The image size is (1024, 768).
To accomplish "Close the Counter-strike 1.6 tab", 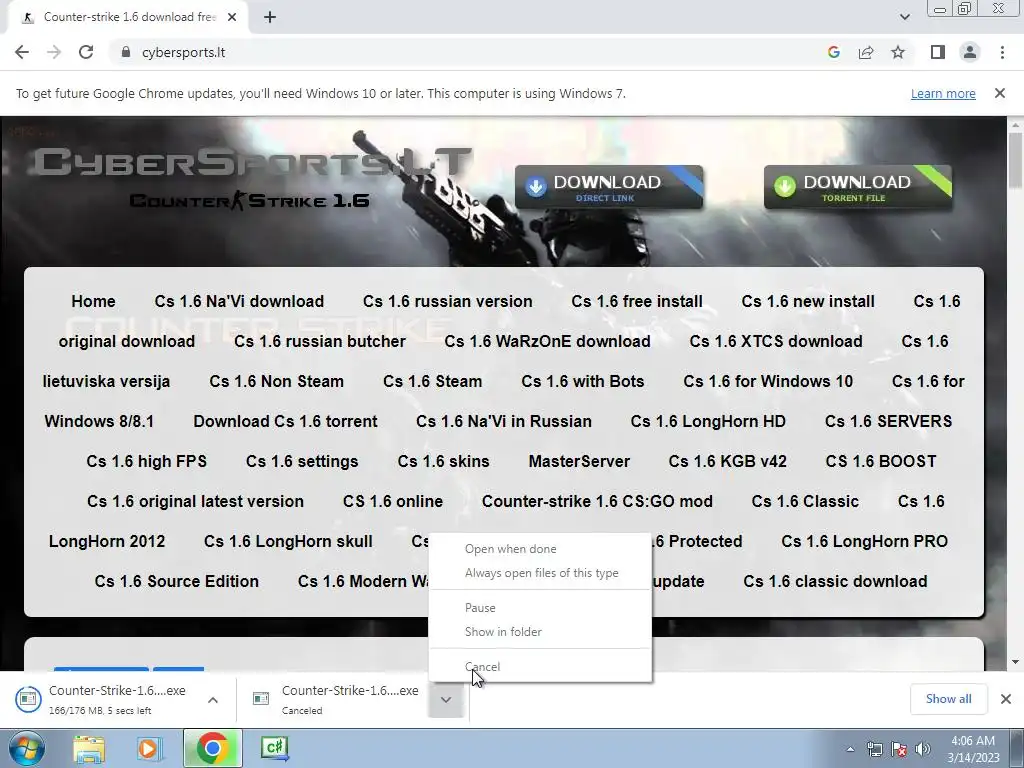I will click(x=232, y=18).
